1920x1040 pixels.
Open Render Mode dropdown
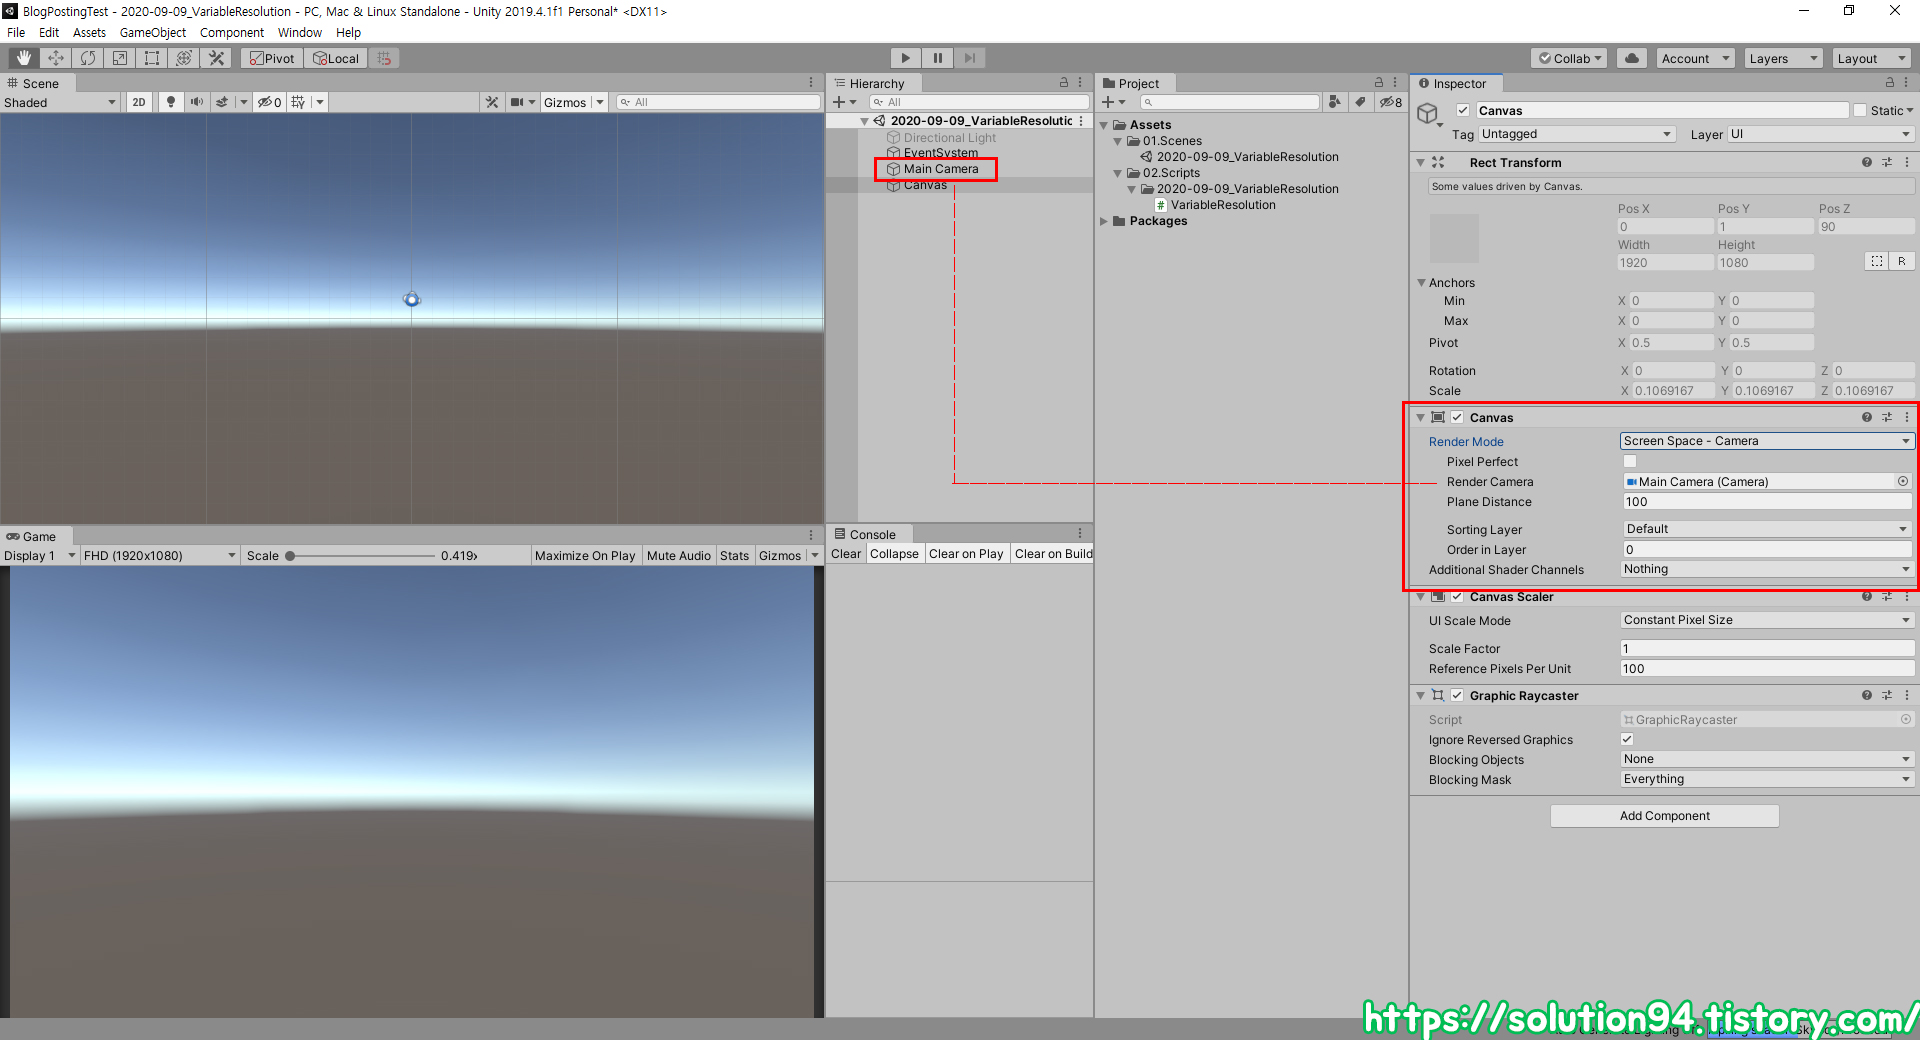click(x=1767, y=441)
